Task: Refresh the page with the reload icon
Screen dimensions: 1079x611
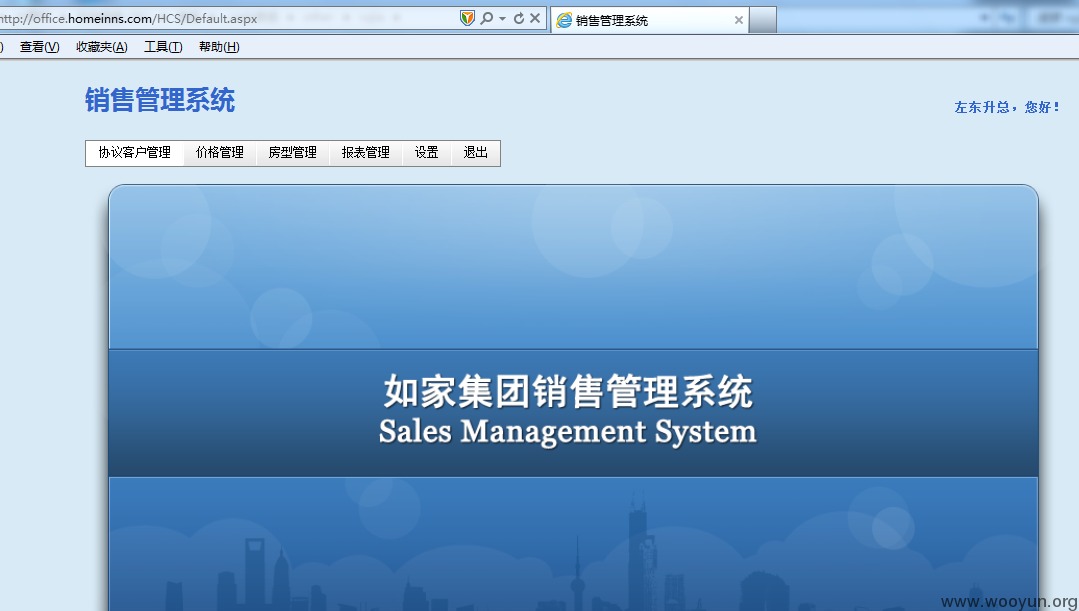Action: (519, 19)
